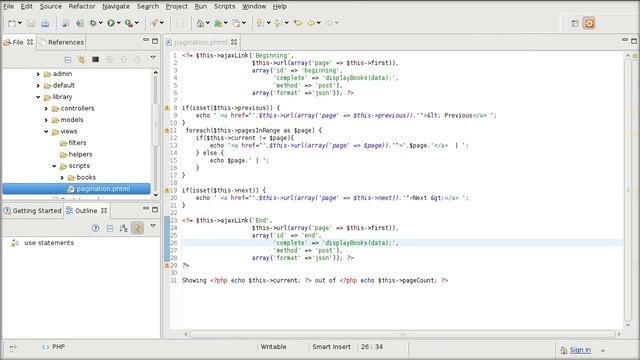Open the Refactor menu
640x360 pixels.
click(82, 6)
